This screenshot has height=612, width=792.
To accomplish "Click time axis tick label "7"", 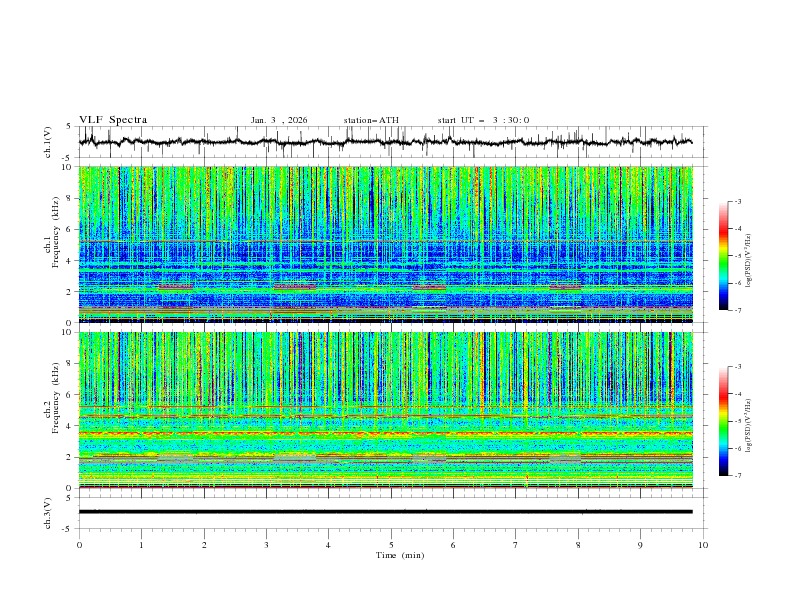I will coord(516,545).
